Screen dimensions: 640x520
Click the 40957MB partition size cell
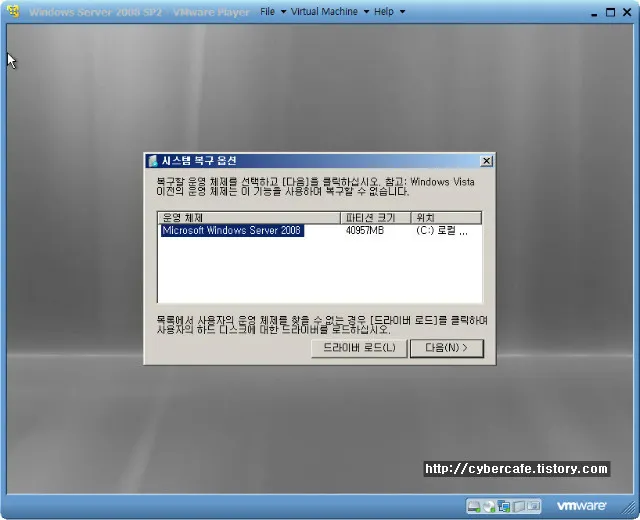pyautogui.click(x=364, y=231)
